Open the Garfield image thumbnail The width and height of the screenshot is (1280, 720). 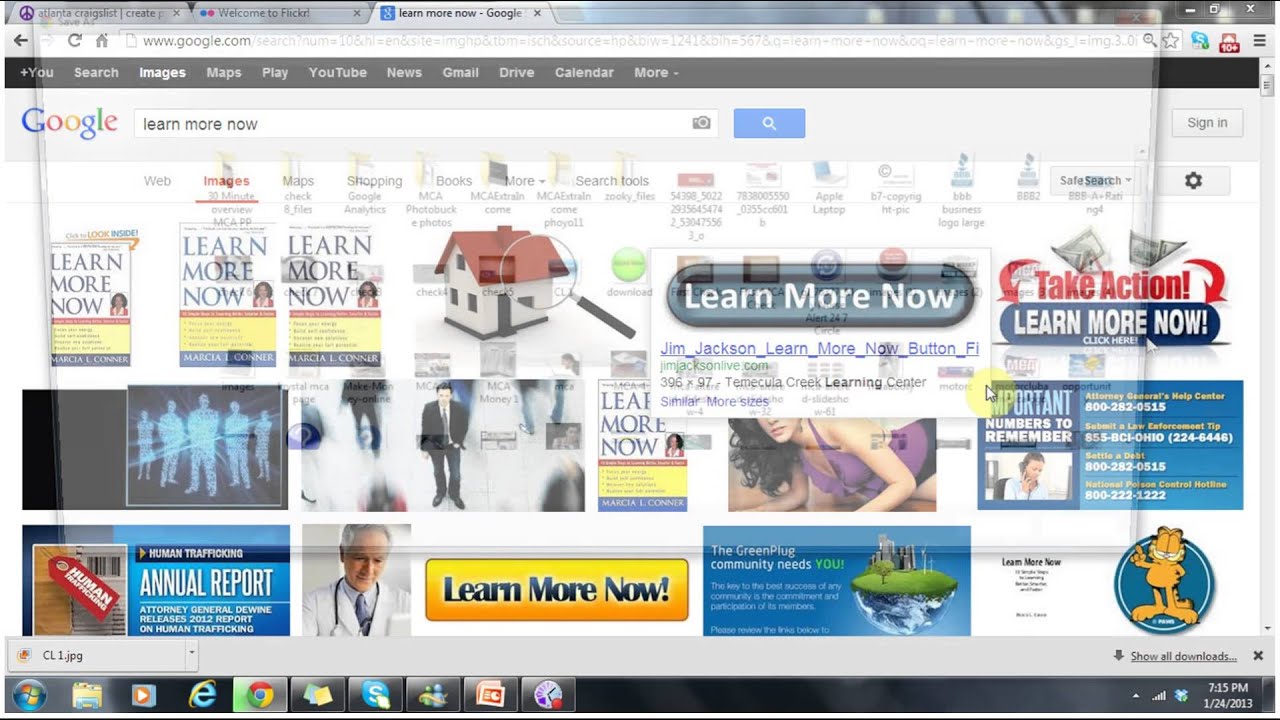pyautogui.click(x=1163, y=580)
